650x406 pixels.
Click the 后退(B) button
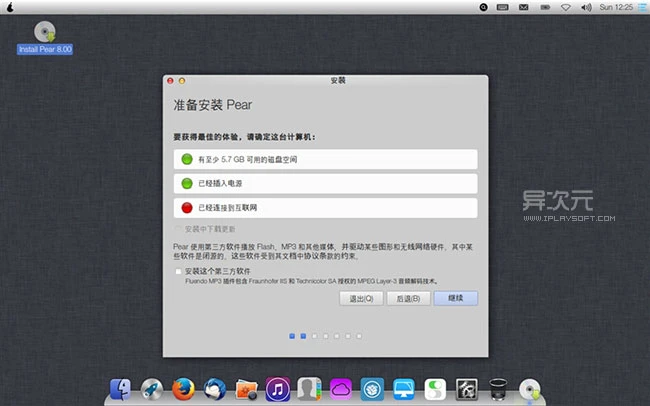tap(408, 298)
